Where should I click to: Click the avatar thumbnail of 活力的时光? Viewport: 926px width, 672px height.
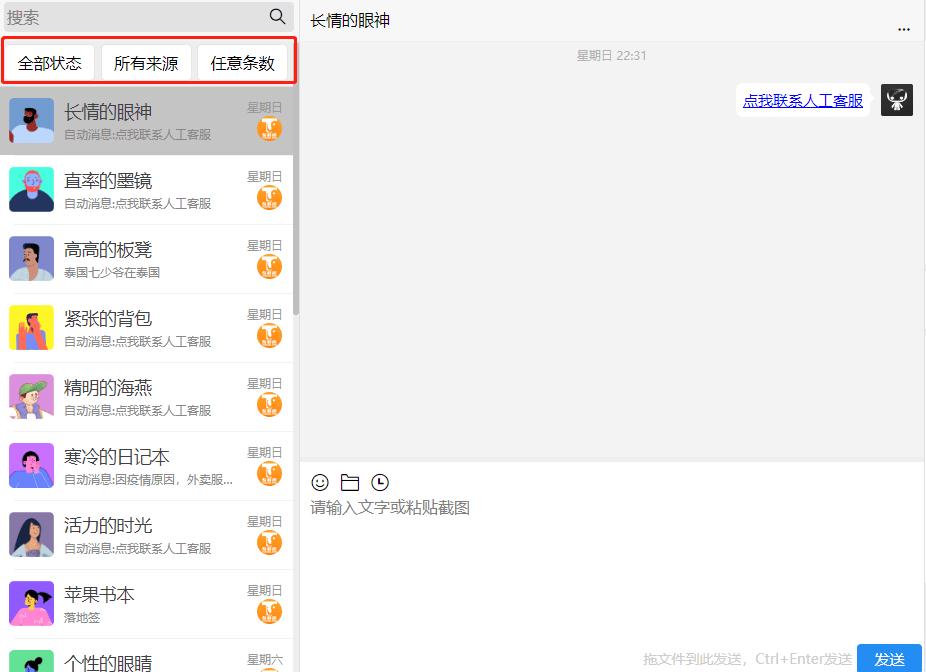(x=31, y=535)
